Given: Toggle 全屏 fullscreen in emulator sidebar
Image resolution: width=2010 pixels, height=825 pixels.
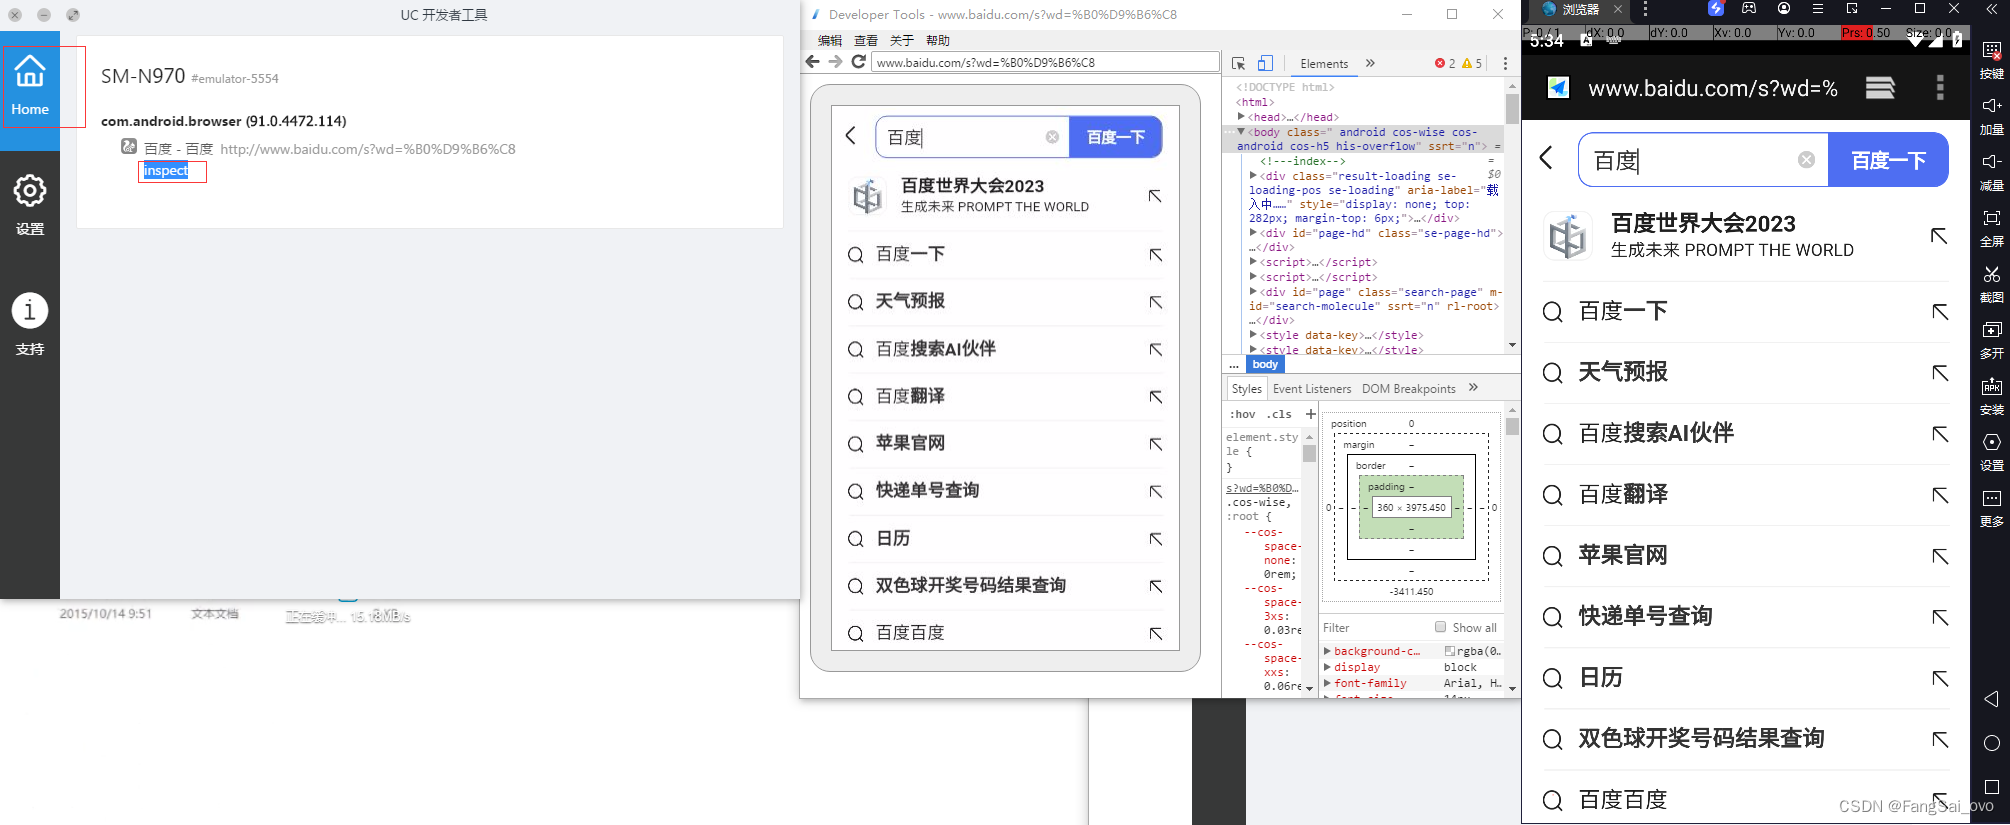Looking at the screenshot, I should [x=1991, y=228].
